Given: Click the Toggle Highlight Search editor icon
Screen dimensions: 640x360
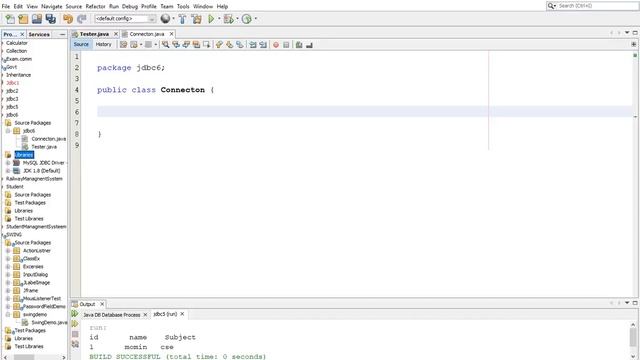Looking at the screenshot, I should pos(196,44).
